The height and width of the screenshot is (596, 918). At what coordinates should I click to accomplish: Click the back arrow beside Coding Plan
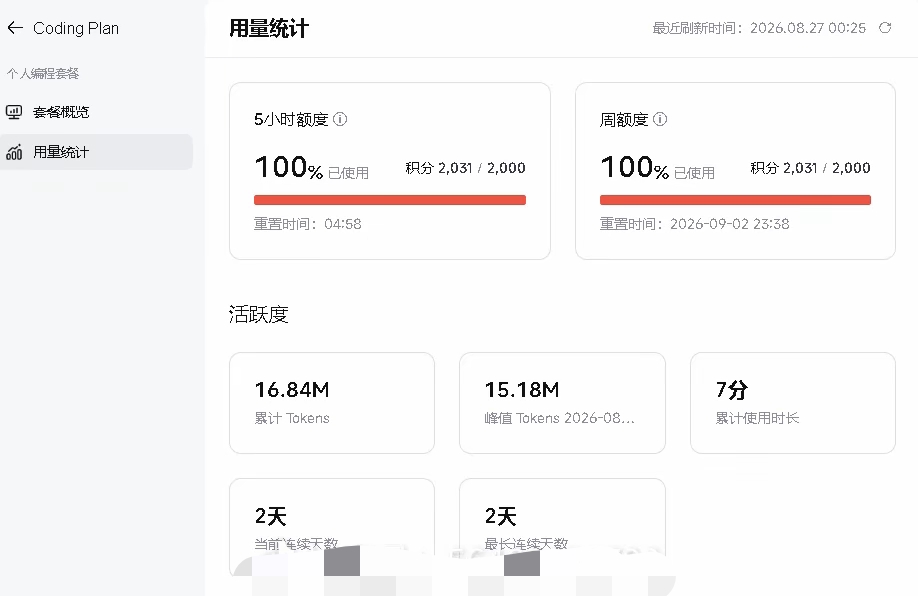point(15,28)
